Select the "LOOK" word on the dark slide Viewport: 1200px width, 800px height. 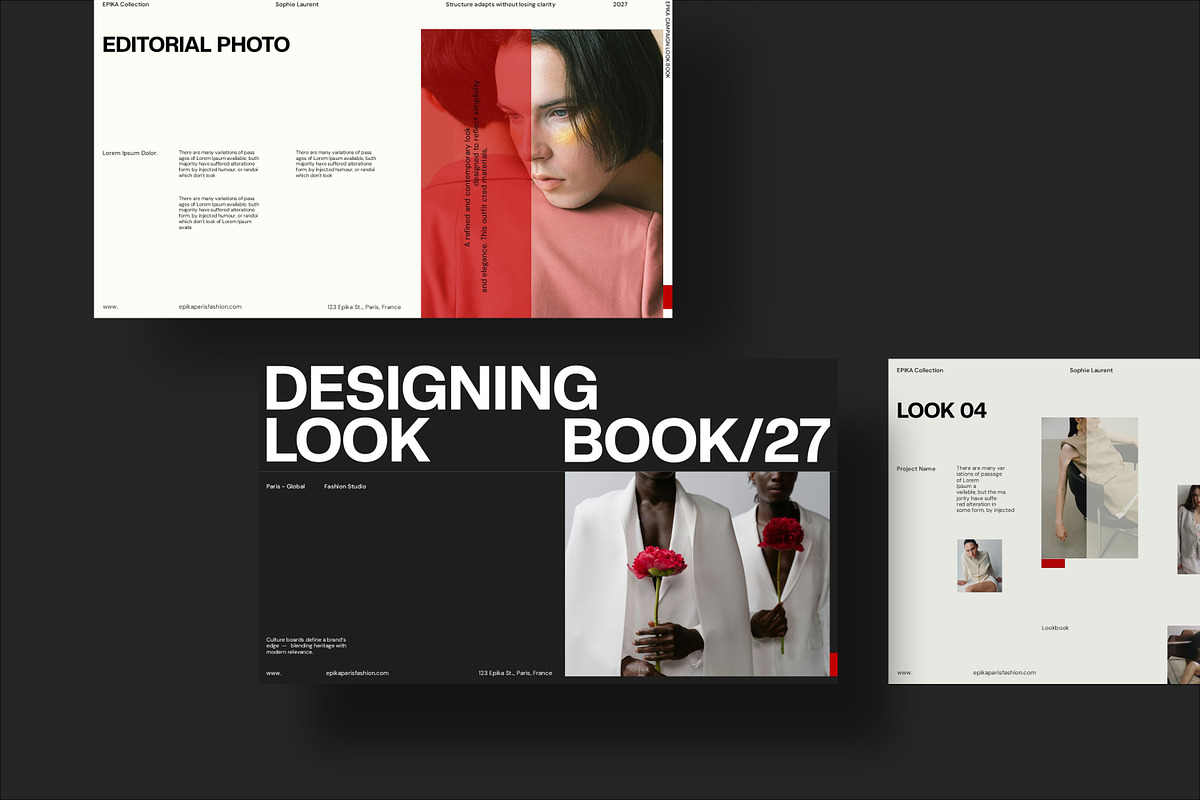click(x=347, y=440)
